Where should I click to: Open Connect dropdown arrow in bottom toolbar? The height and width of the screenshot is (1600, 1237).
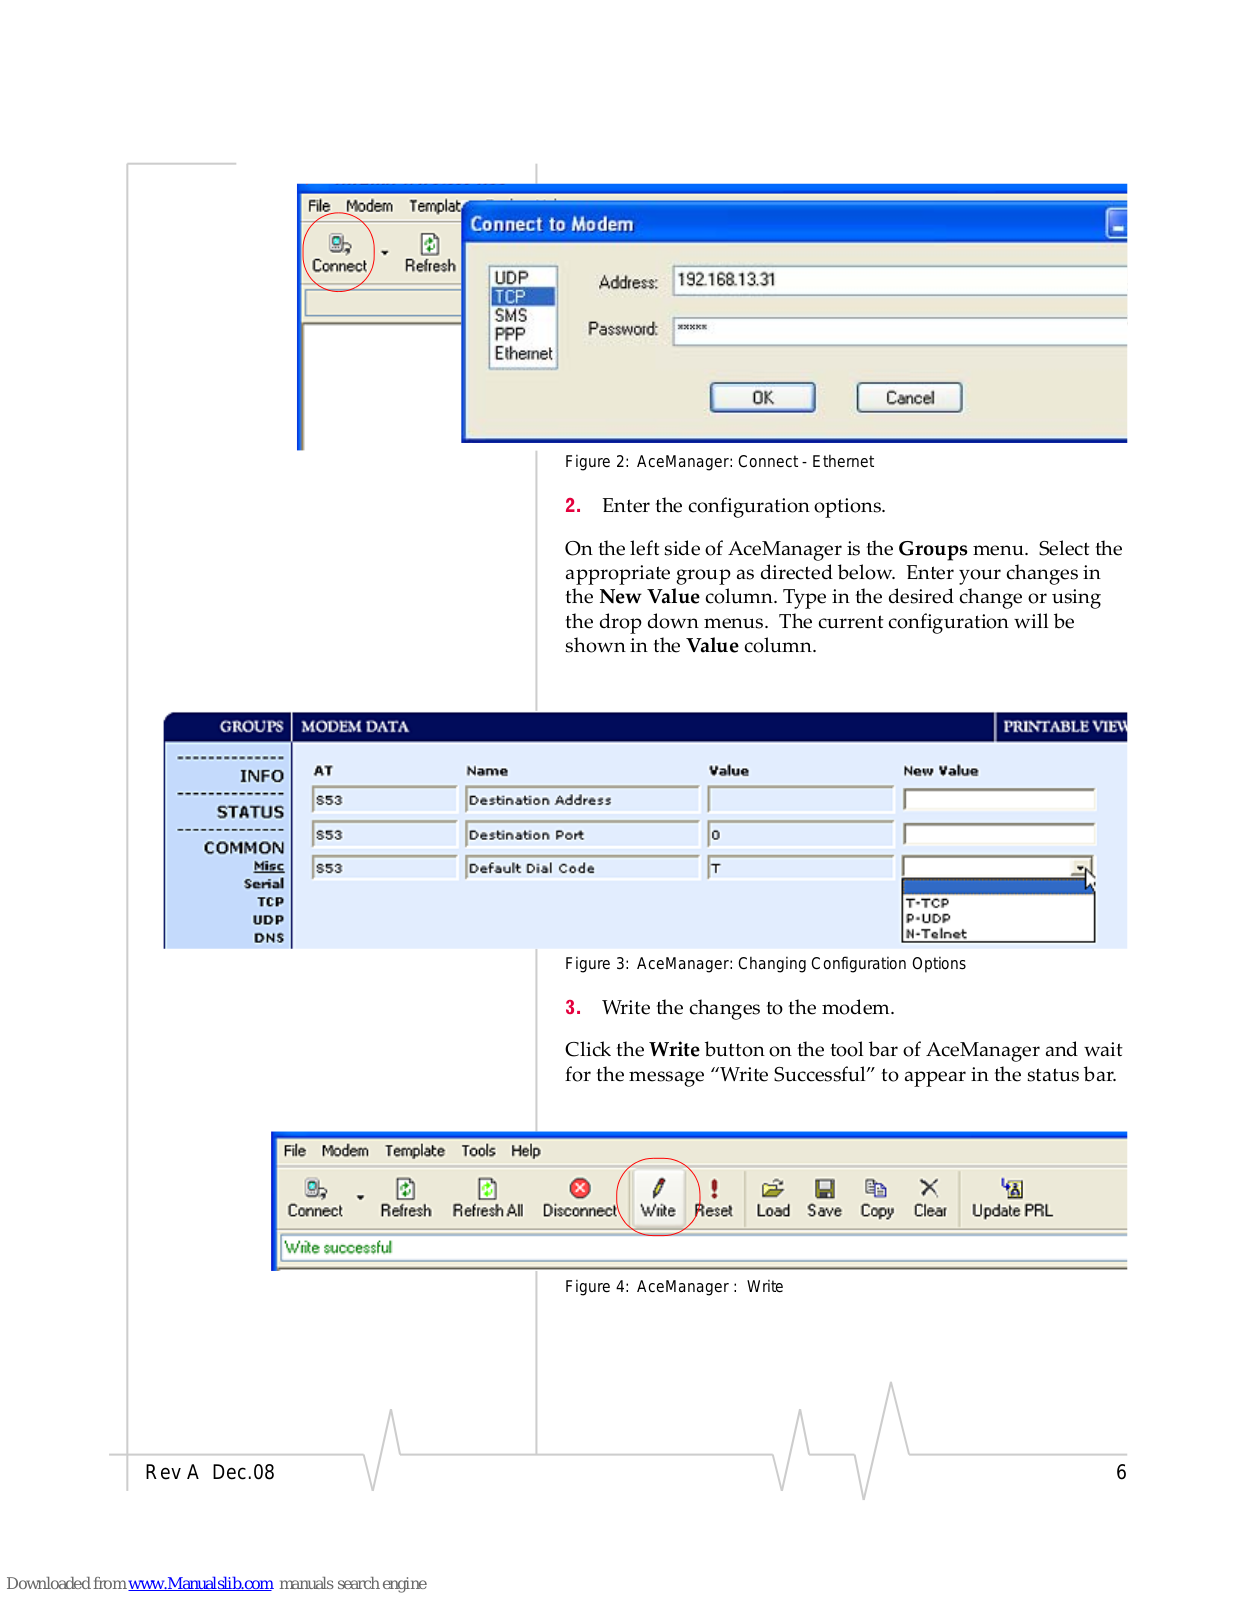pyautogui.click(x=360, y=1197)
